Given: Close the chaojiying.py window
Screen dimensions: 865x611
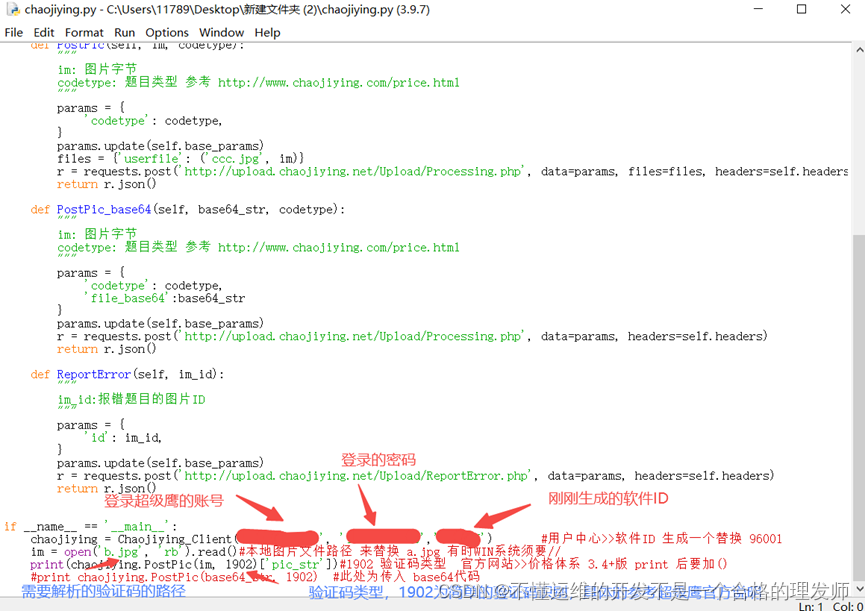Looking at the screenshot, I should pos(845,9).
